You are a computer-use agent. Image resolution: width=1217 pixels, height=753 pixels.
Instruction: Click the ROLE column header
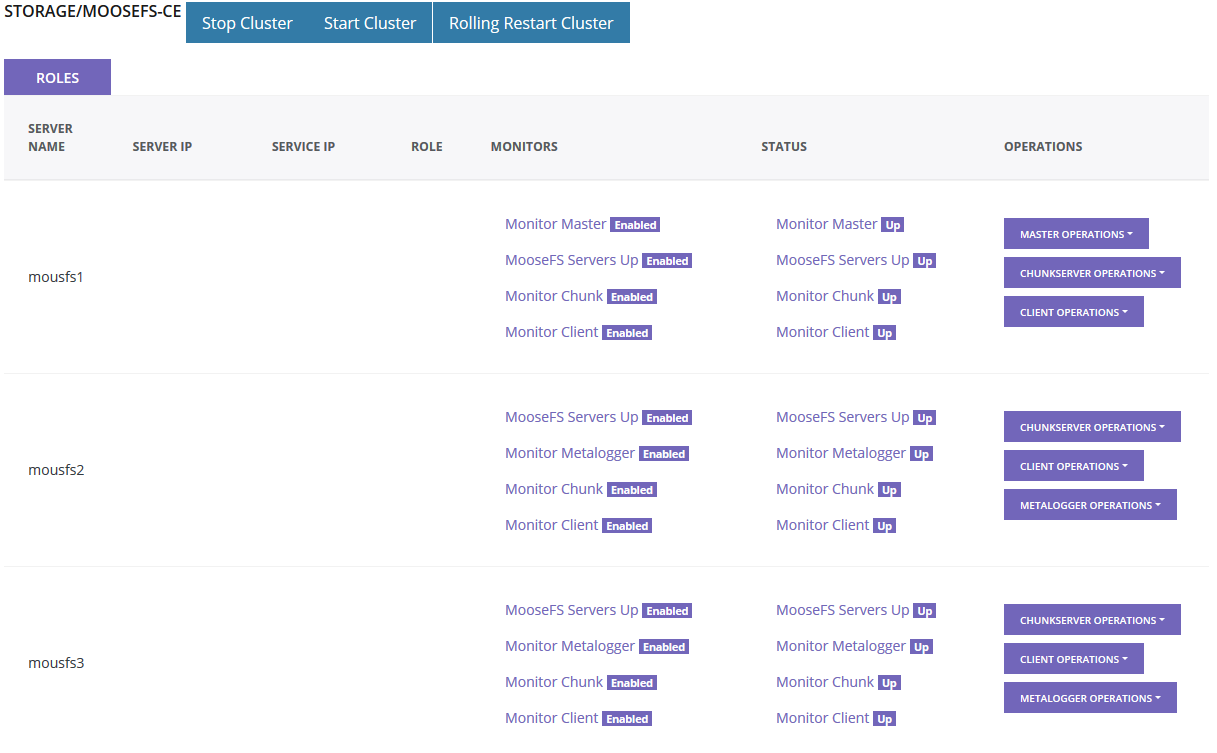pos(427,147)
